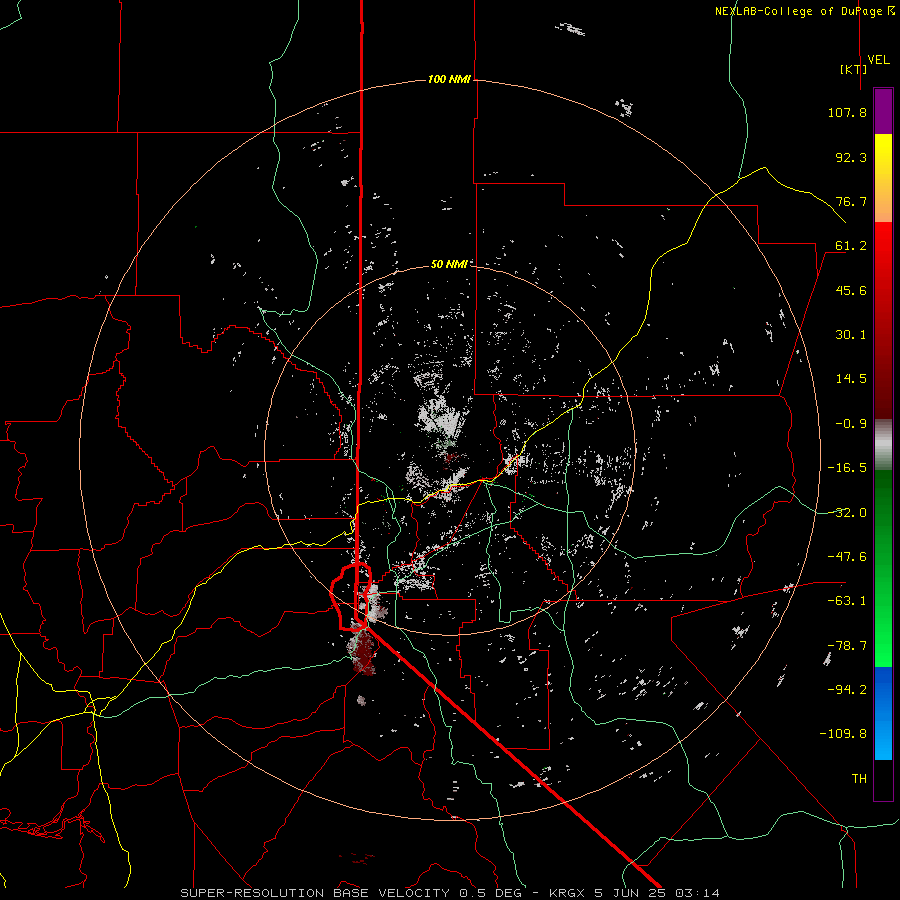Click the 92.3 scale value
The image size is (900, 900).
(851, 158)
